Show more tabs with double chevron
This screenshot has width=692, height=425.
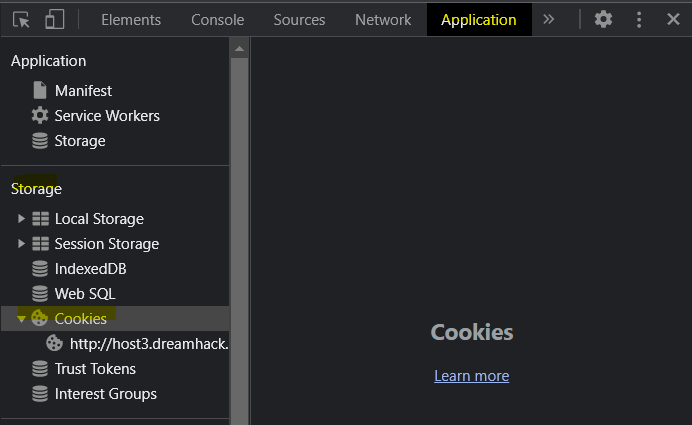point(549,19)
